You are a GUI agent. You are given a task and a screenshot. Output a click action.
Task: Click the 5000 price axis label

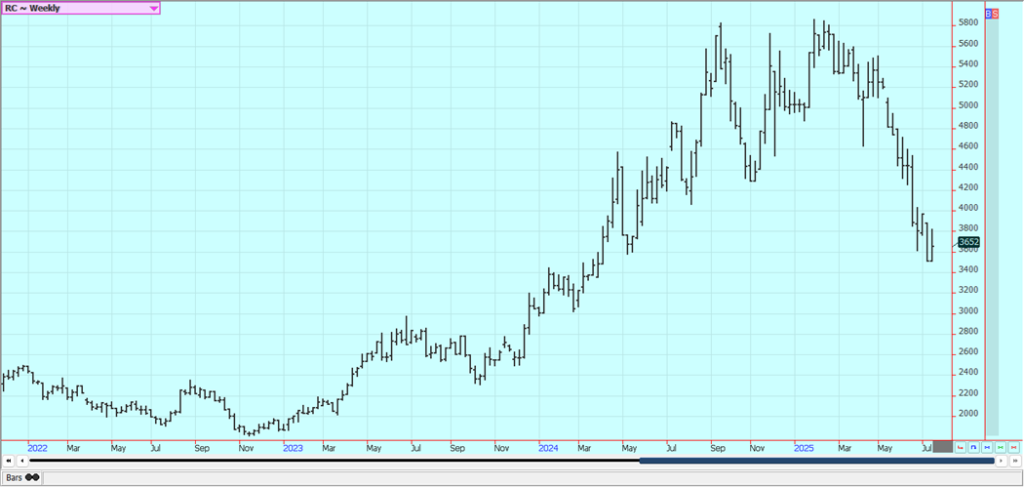pos(968,105)
